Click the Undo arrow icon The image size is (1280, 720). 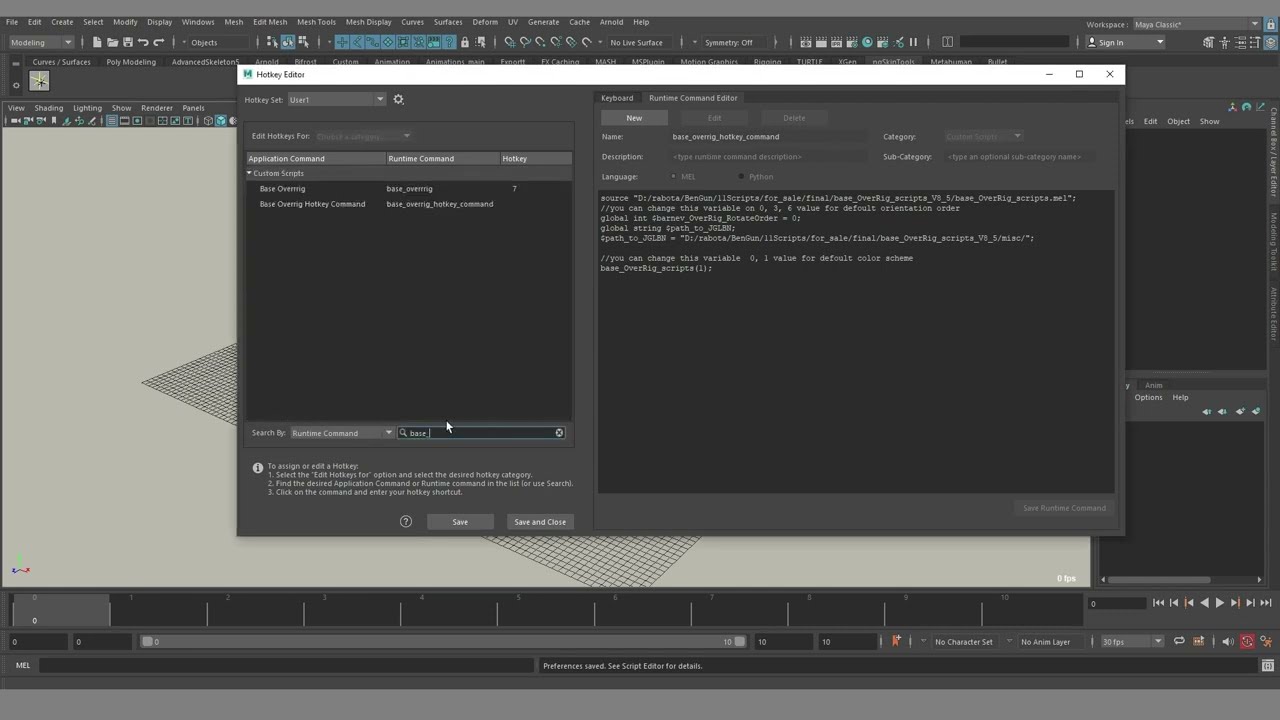[143, 42]
